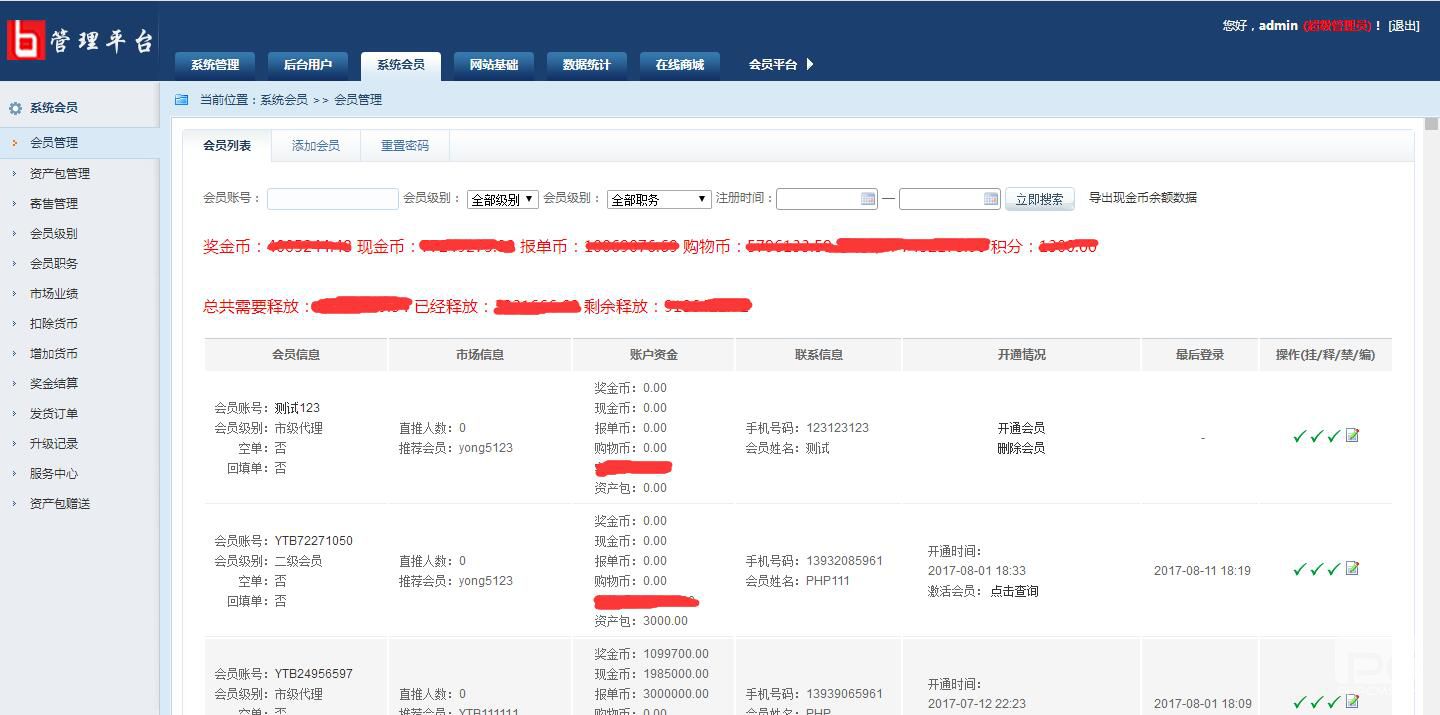The width and height of the screenshot is (1440, 715).
Task: Click first green checkmark for member YTB72271050
Action: point(1299,569)
